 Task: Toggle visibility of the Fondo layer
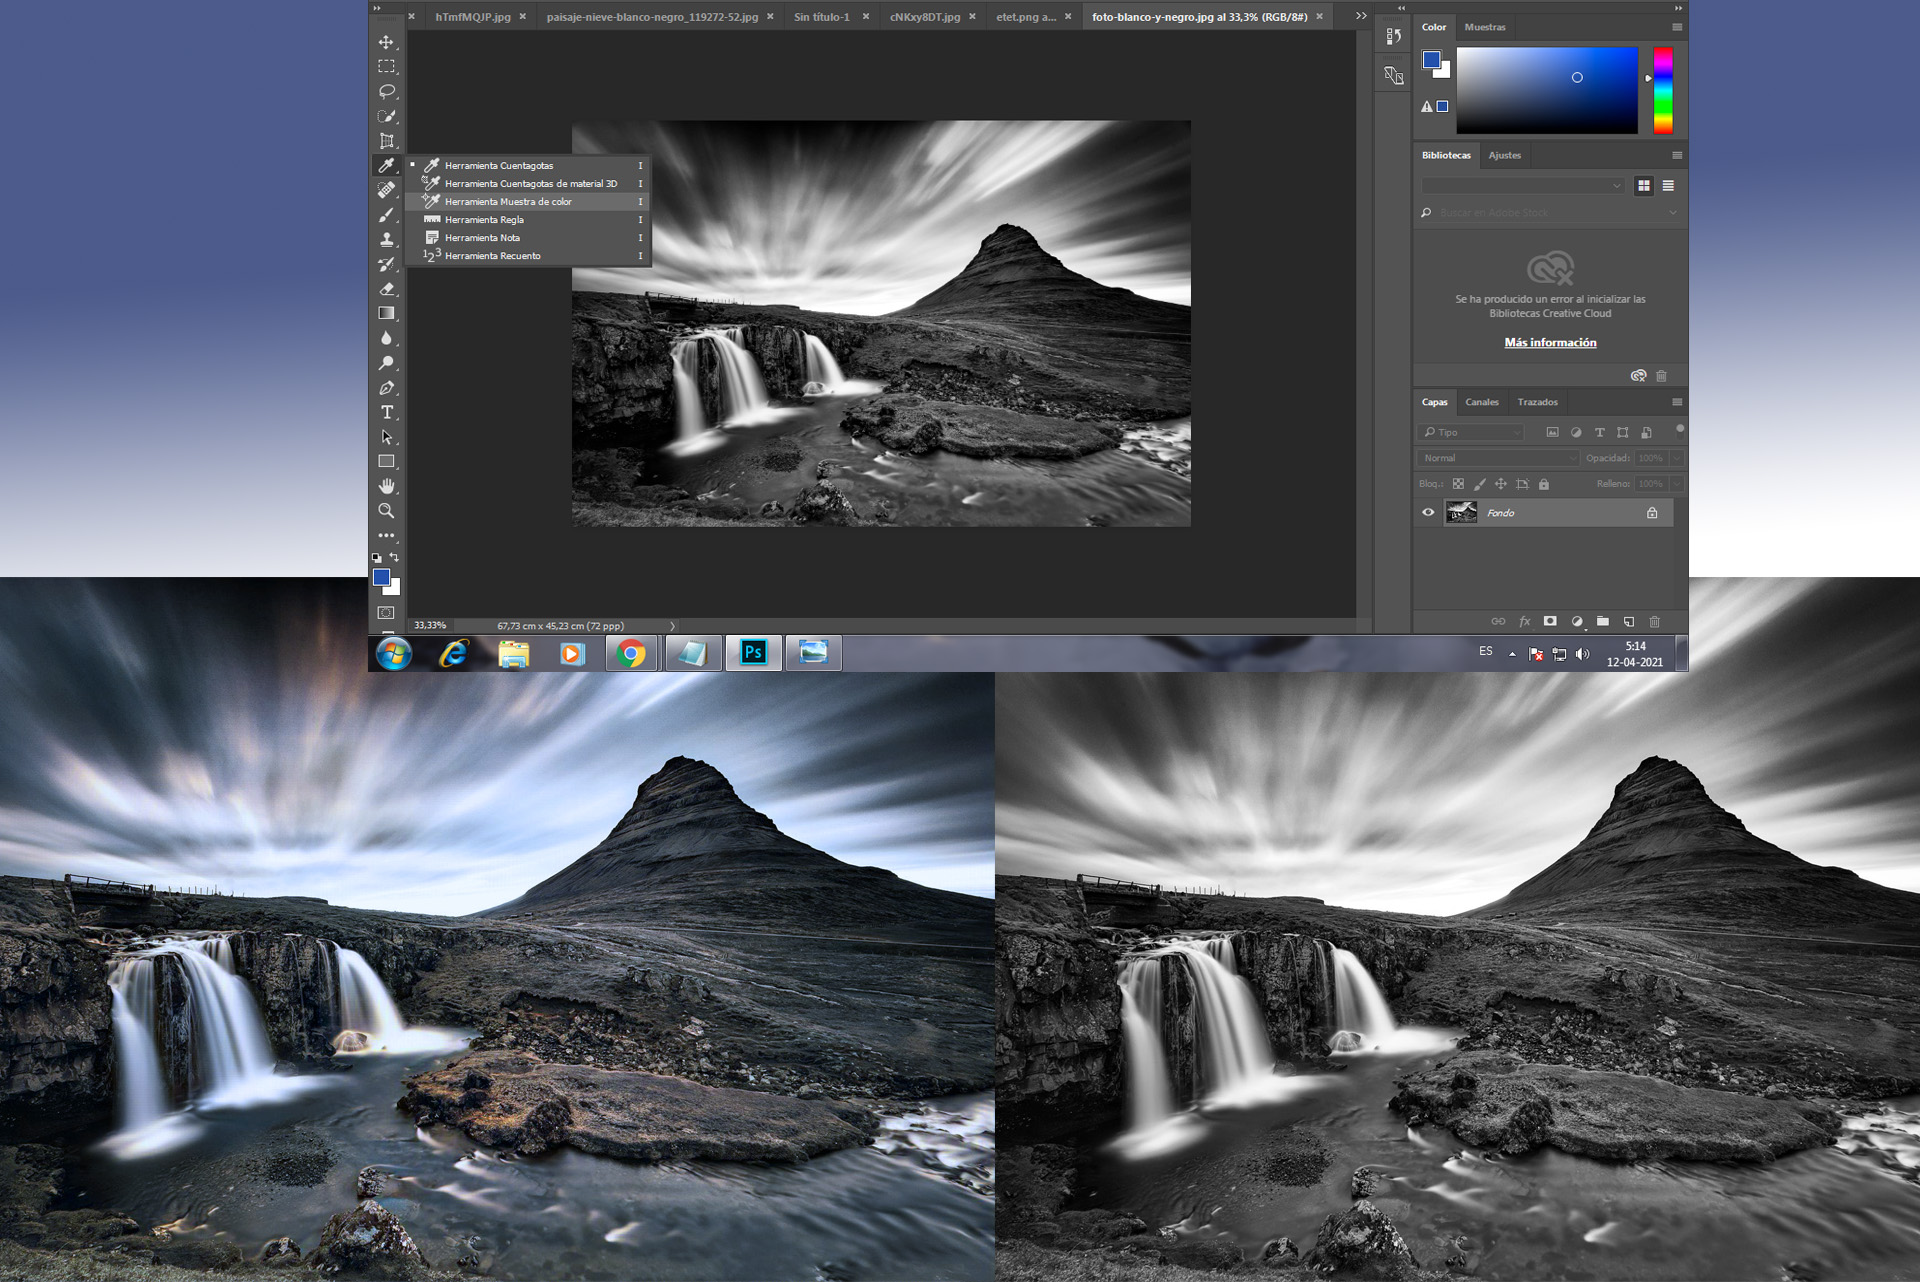coord(1428,512)
